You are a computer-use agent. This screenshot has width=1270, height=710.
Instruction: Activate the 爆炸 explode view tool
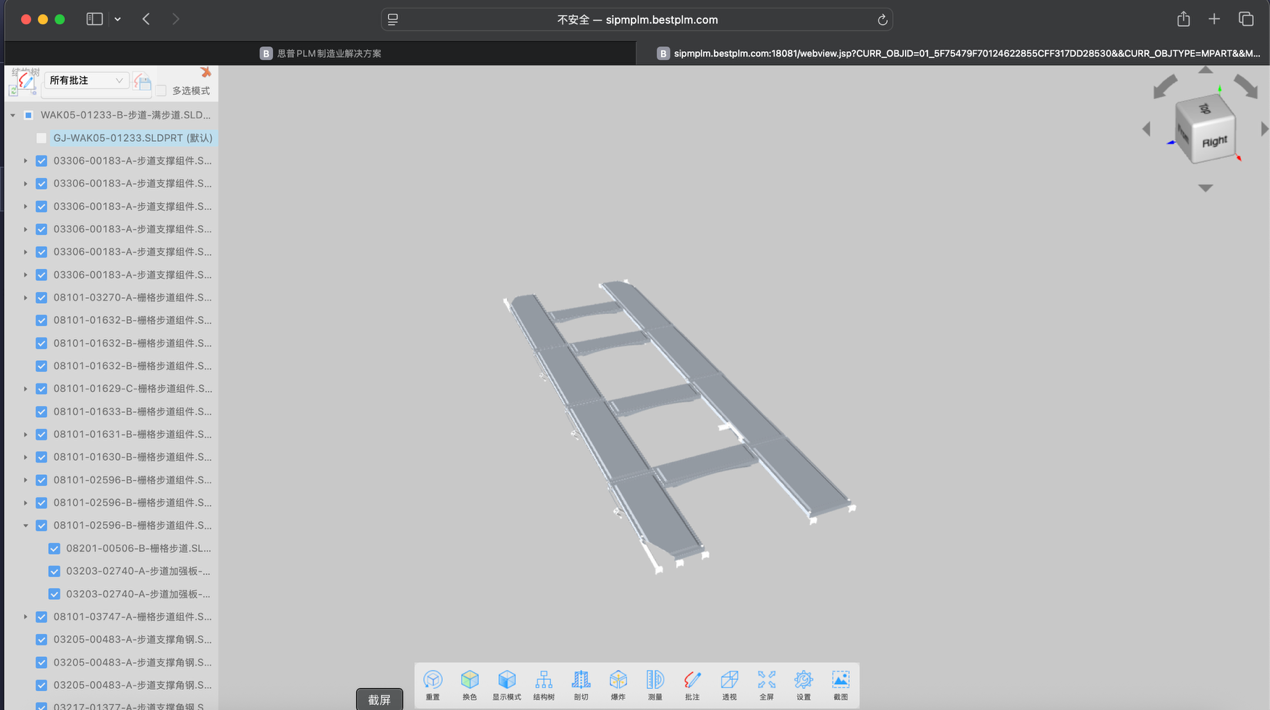618,685
